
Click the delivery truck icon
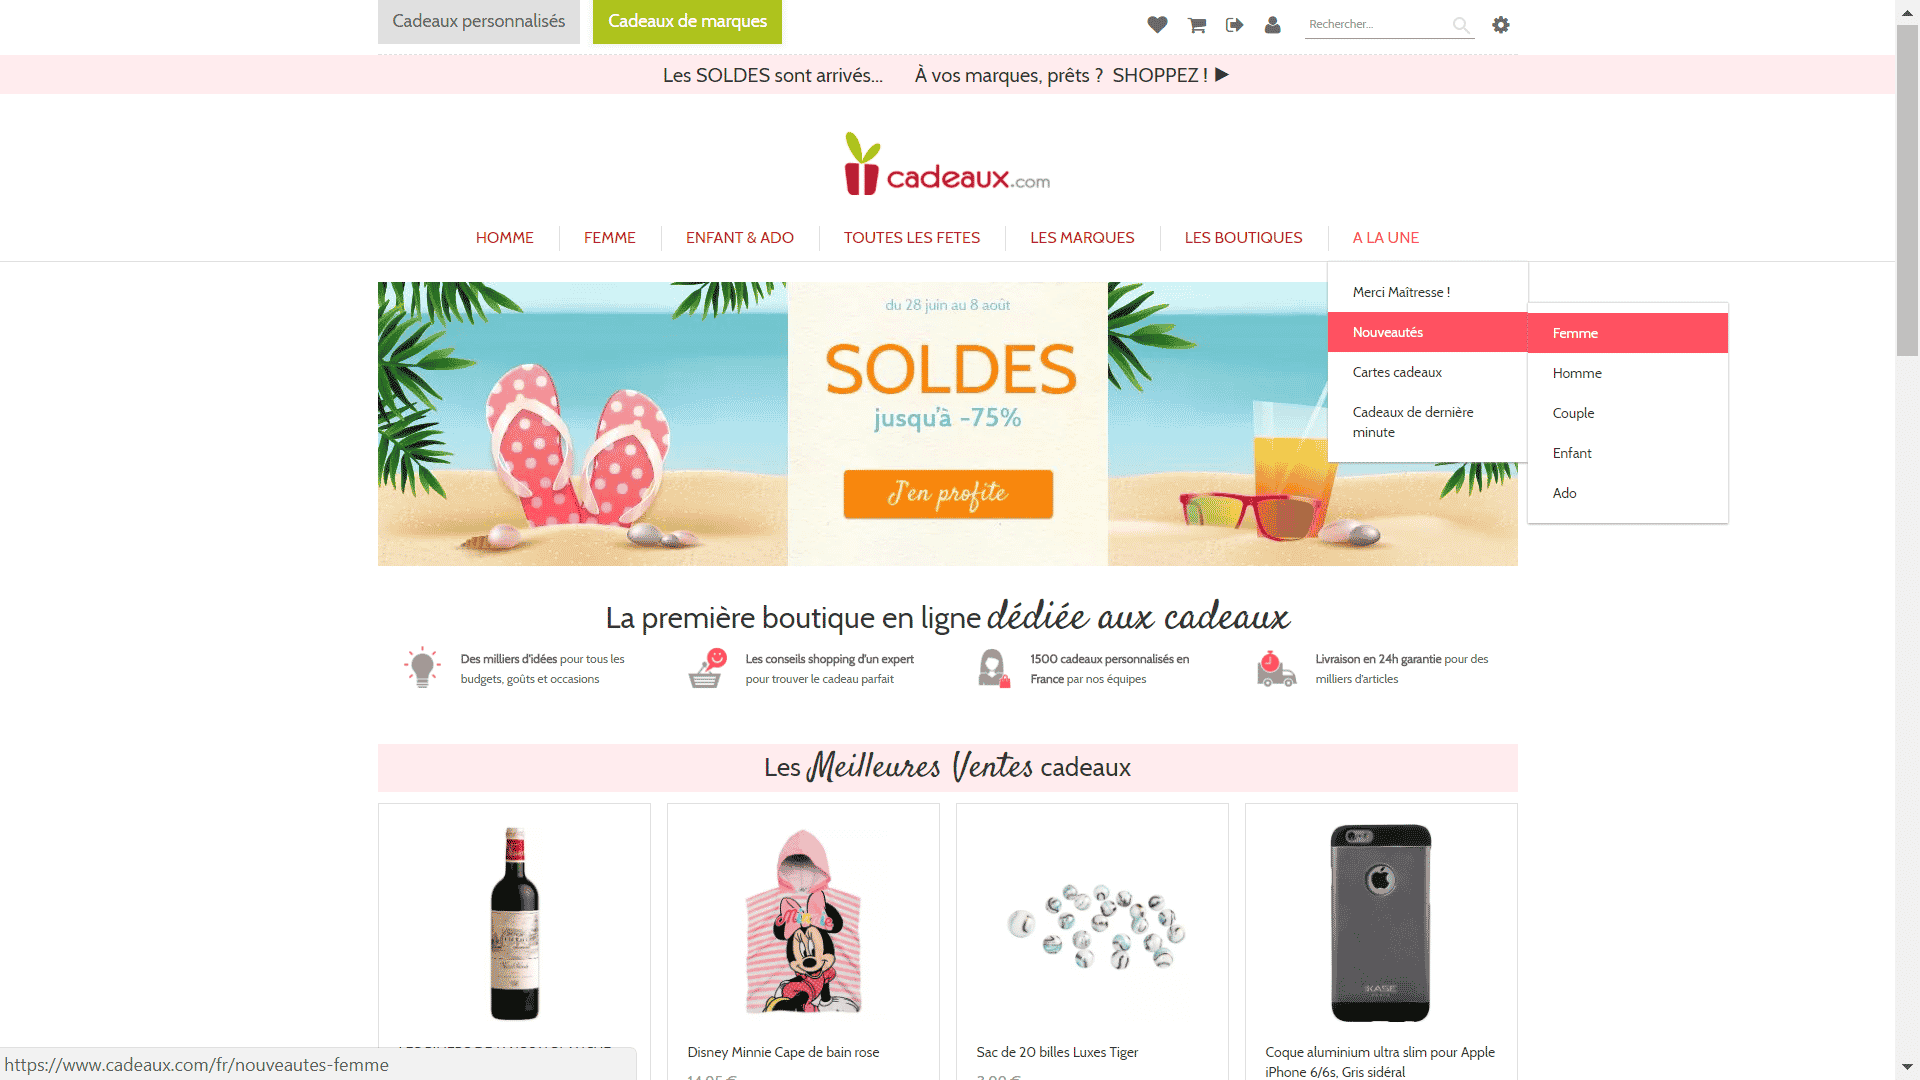(x=1276, y=668)
